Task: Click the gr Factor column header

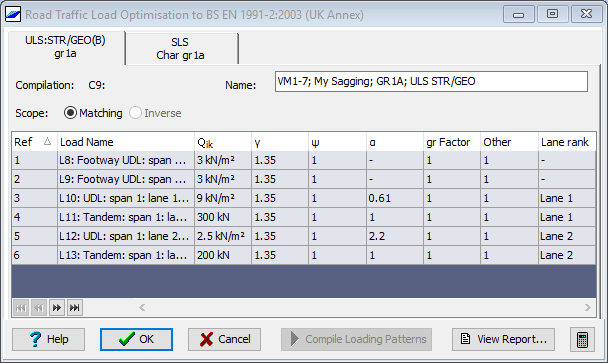Action: tap(452, 142)
